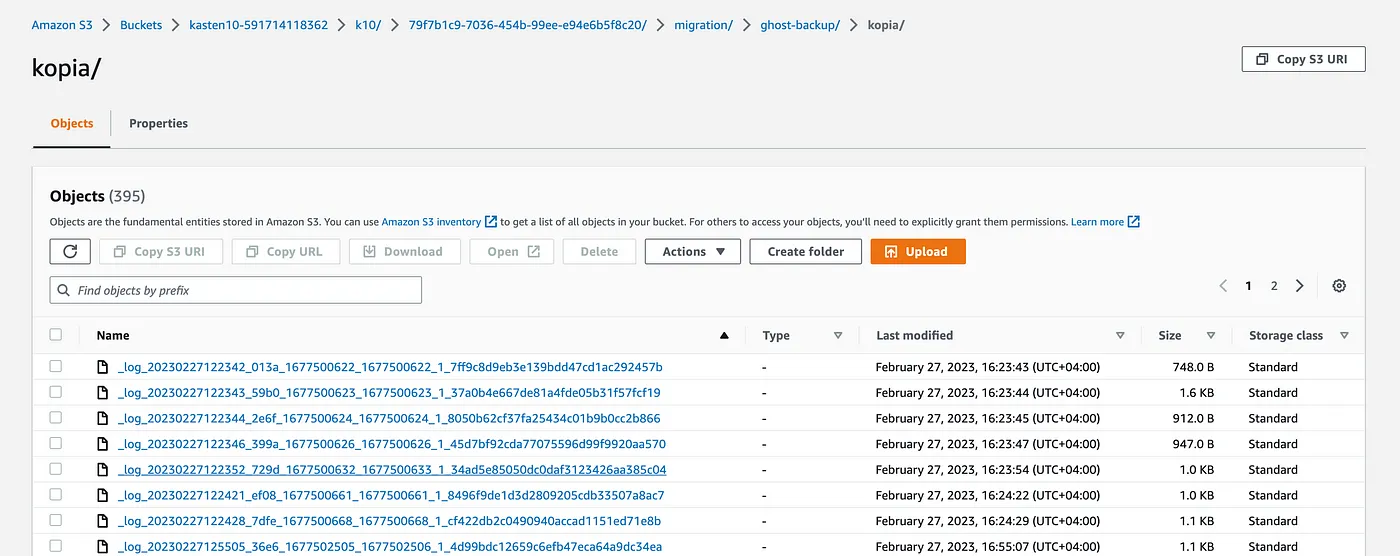Click file icon of first _log object row
This screenshot has width=1400, height=556.
tap(102, 367)
